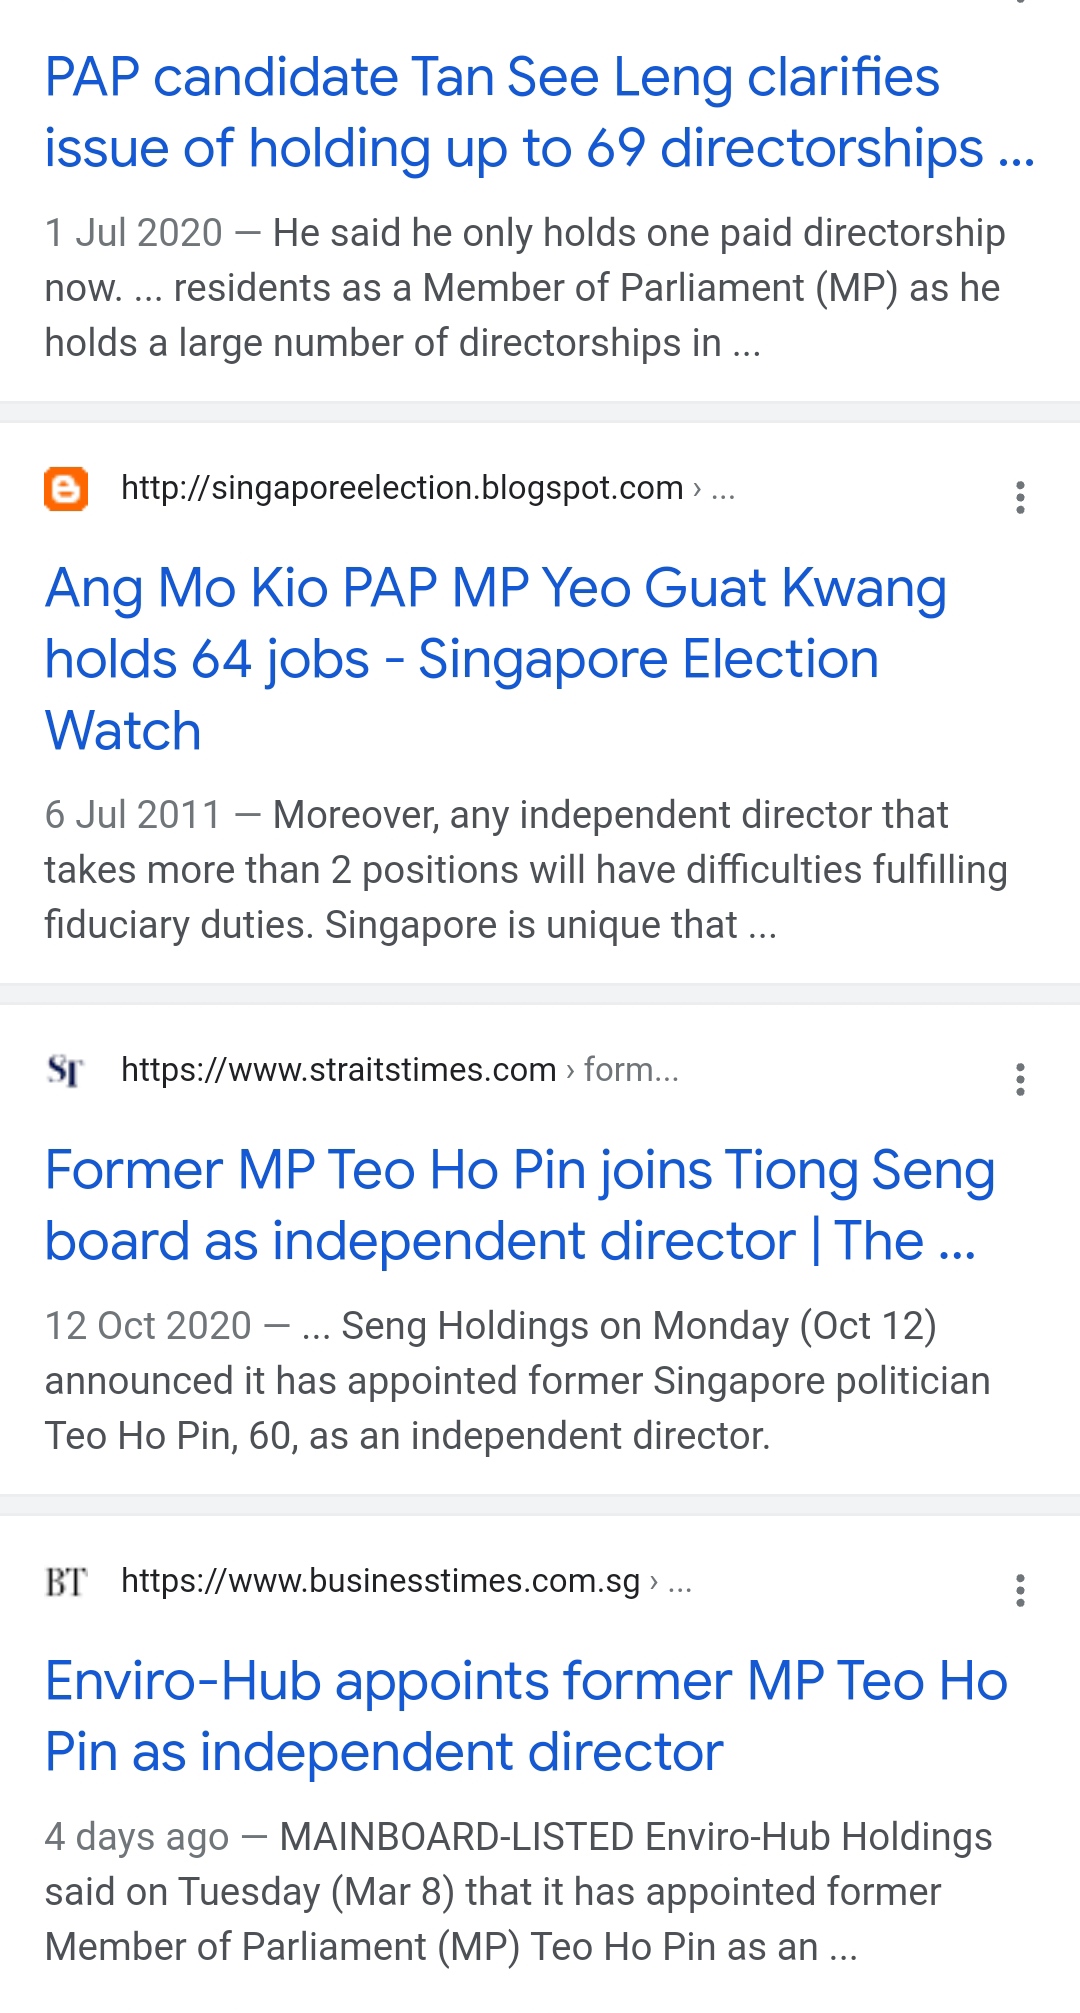
Task: Open the three-dot menu for the Business Times result
Action: (1020, 1590)
